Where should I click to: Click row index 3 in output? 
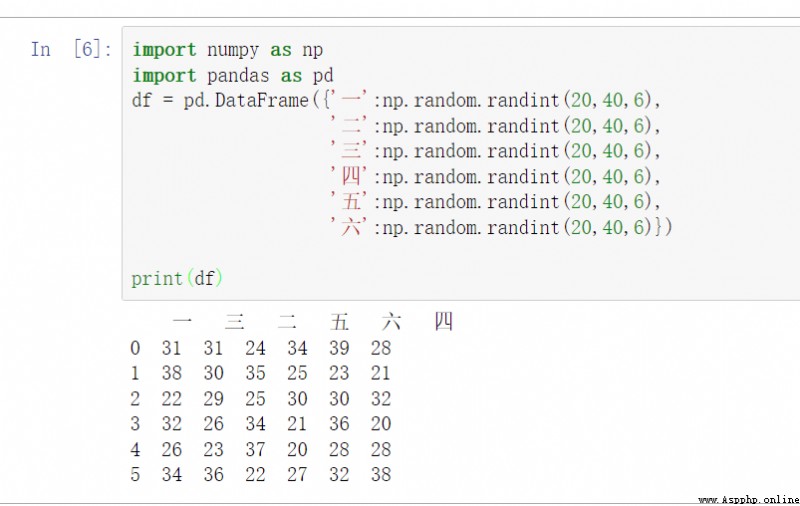tap(135, 424)
